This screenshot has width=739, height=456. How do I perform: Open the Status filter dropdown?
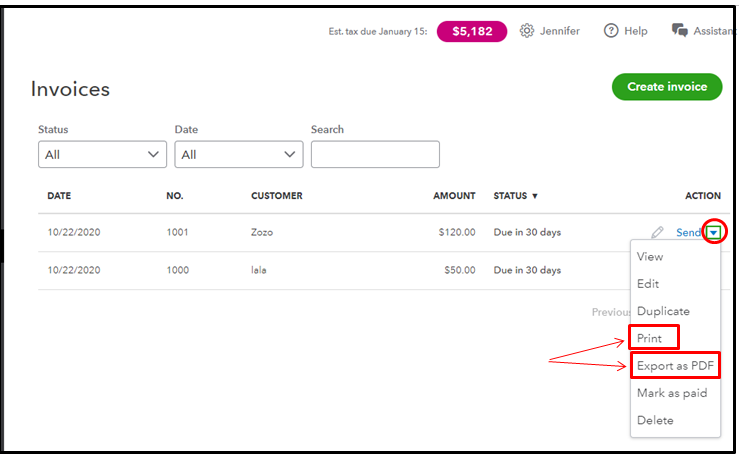tap(102, 154)
